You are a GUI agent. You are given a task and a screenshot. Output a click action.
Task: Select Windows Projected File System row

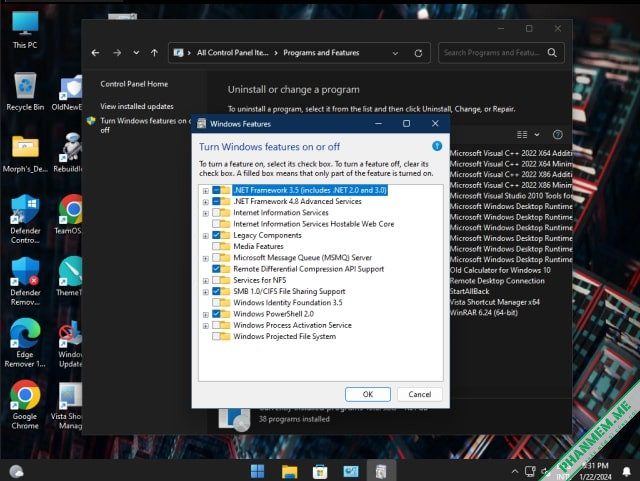[284, 336]
